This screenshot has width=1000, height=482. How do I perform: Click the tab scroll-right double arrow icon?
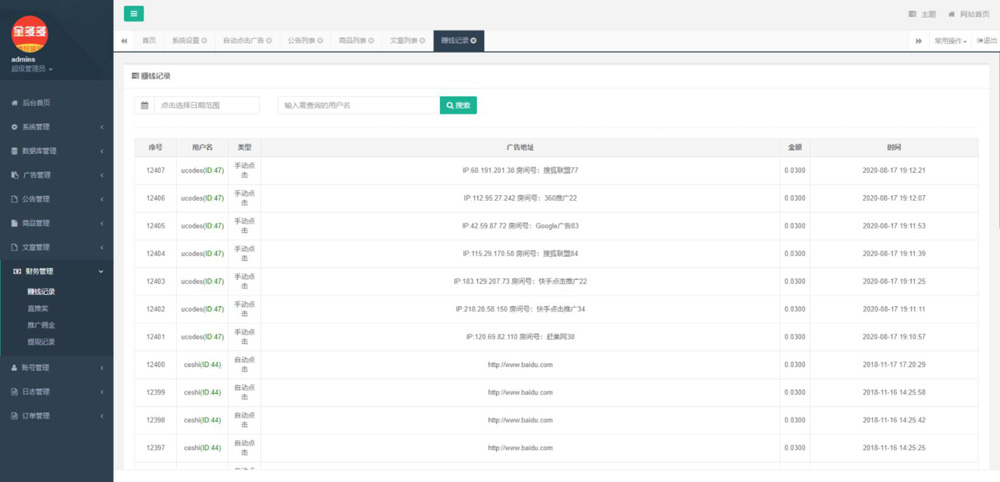[x=918, y=41]
